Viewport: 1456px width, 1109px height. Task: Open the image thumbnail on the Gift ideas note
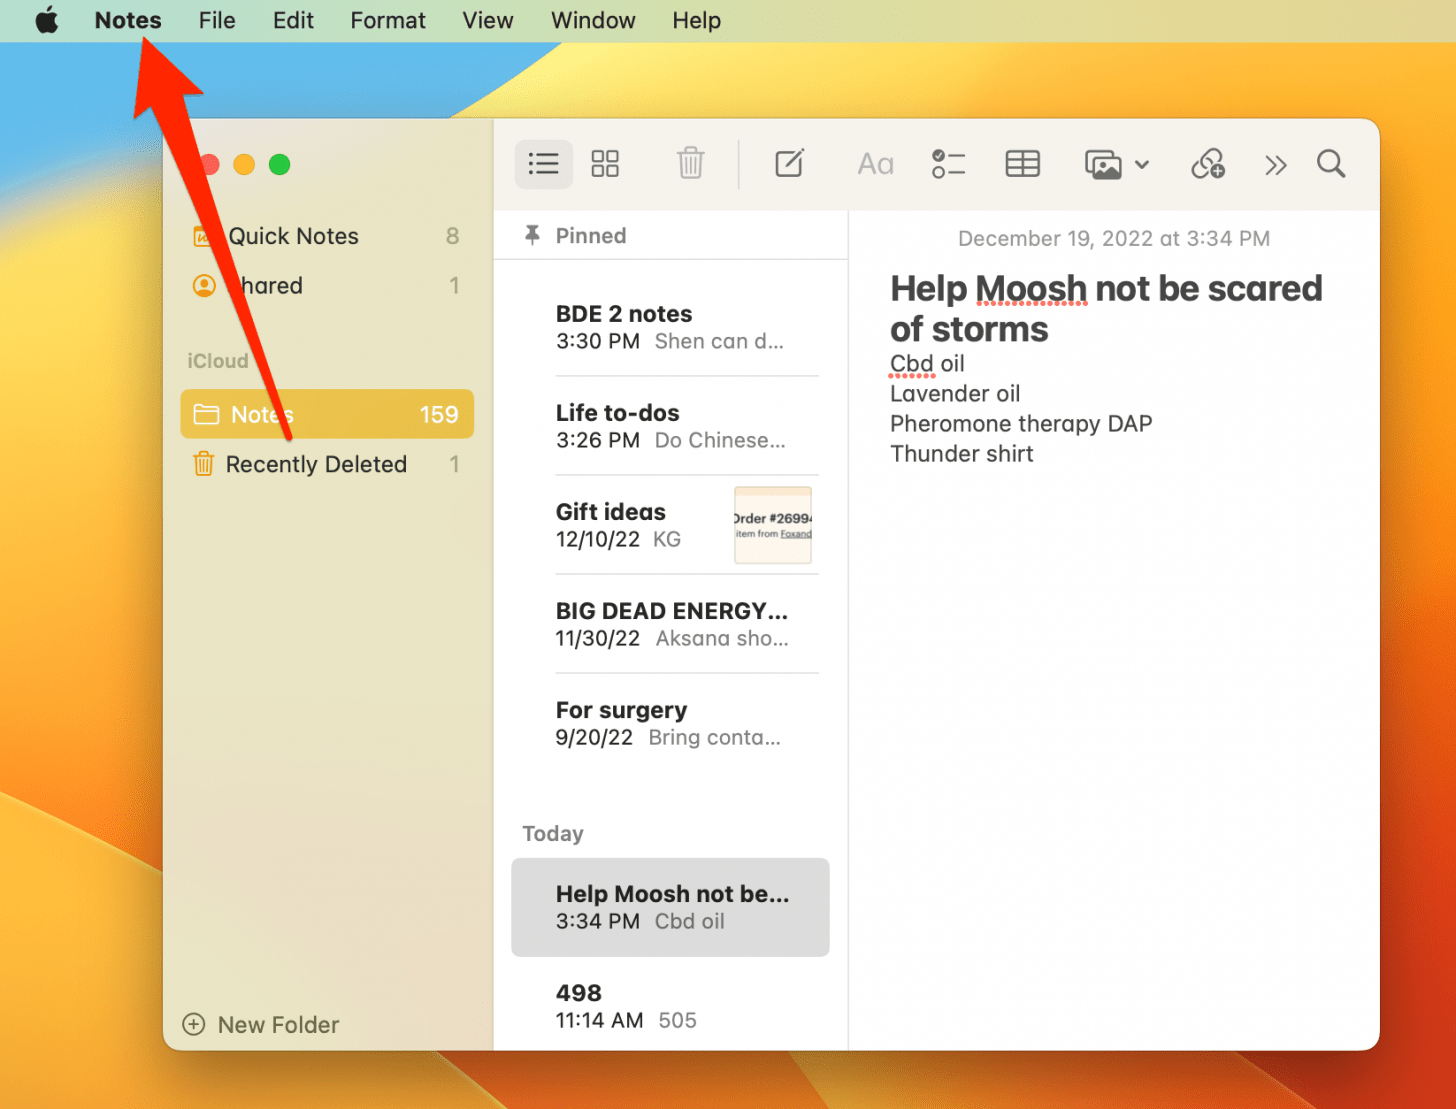pyautogui.click(x=772, y=525)
